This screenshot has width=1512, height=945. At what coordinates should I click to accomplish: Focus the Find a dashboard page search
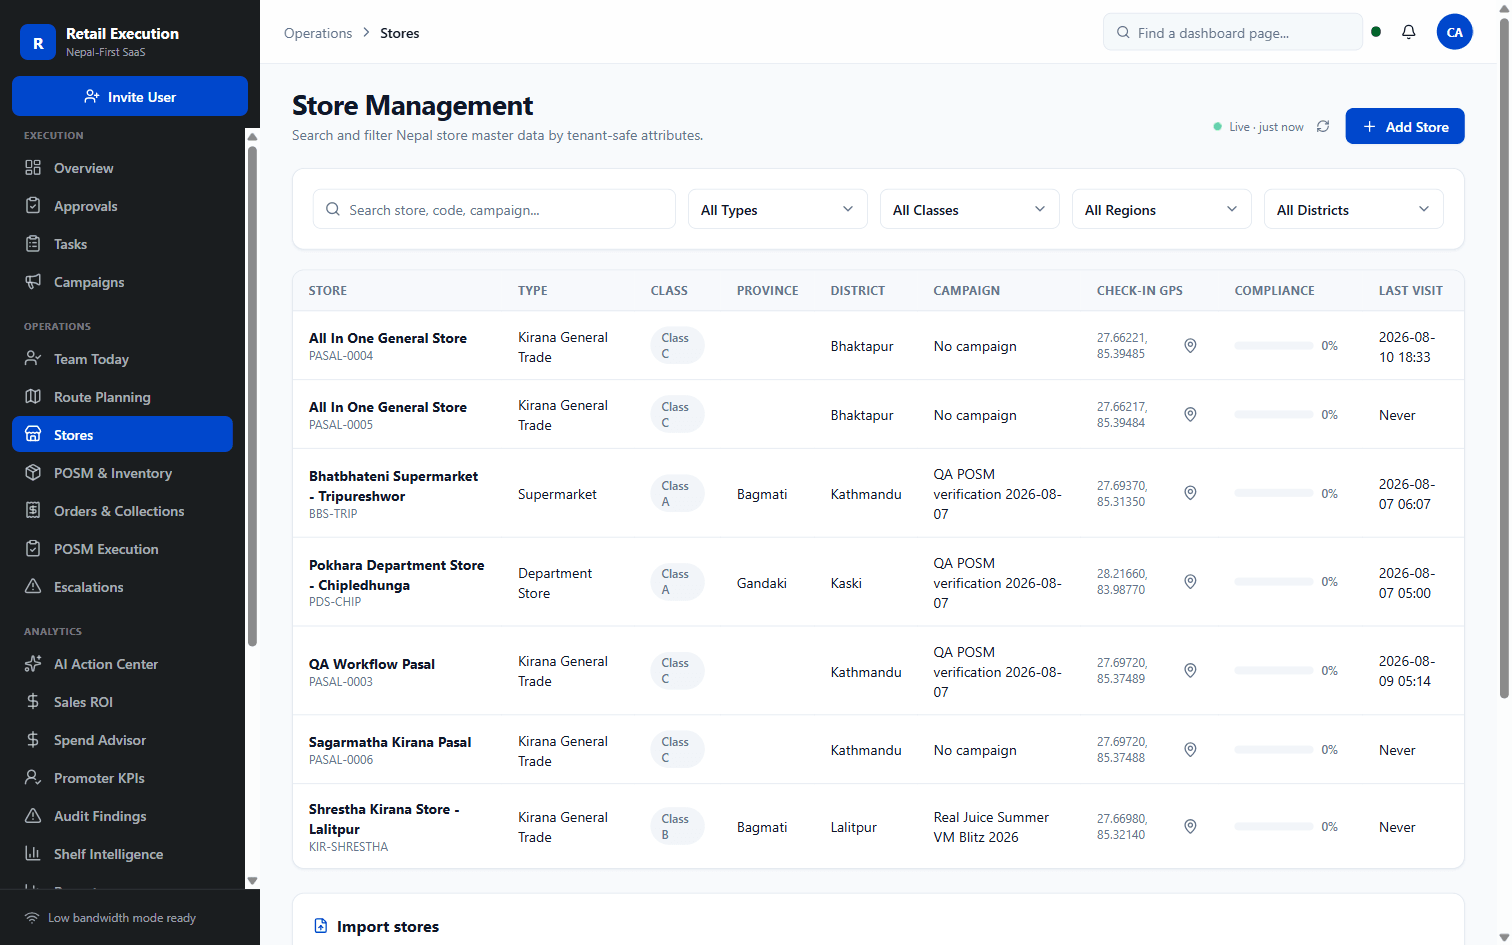(1232, 32)
